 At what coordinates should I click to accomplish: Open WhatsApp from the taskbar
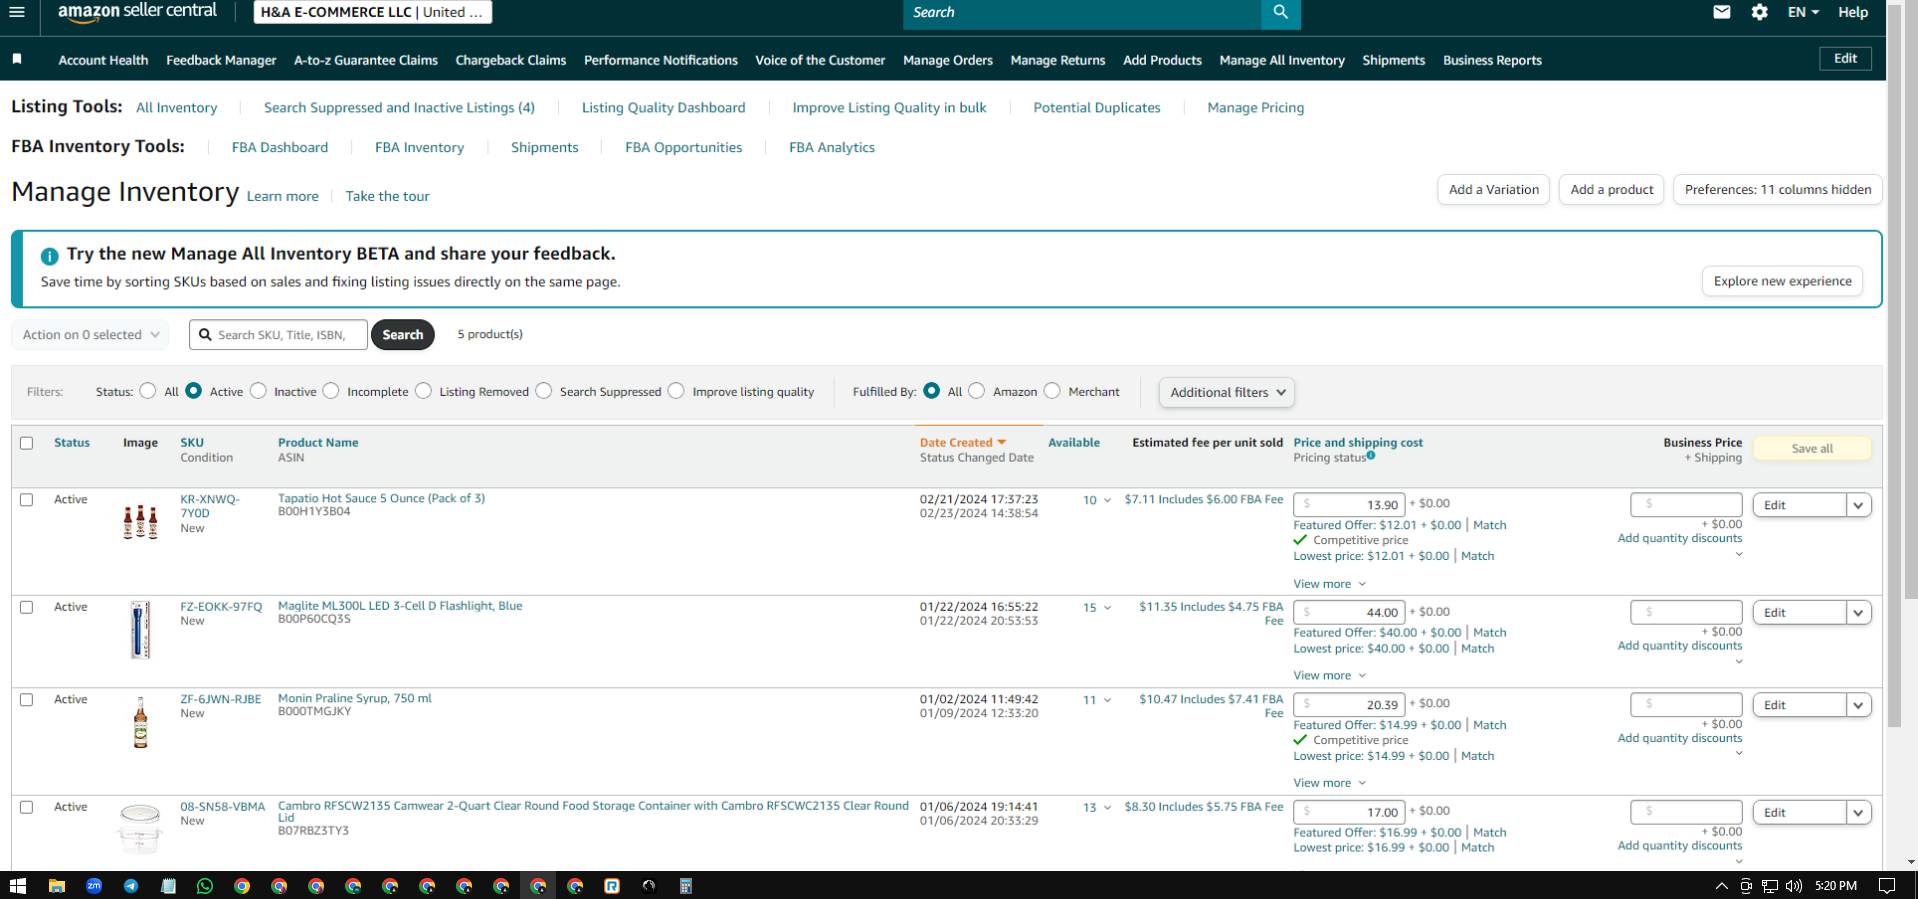click(205, 886)
